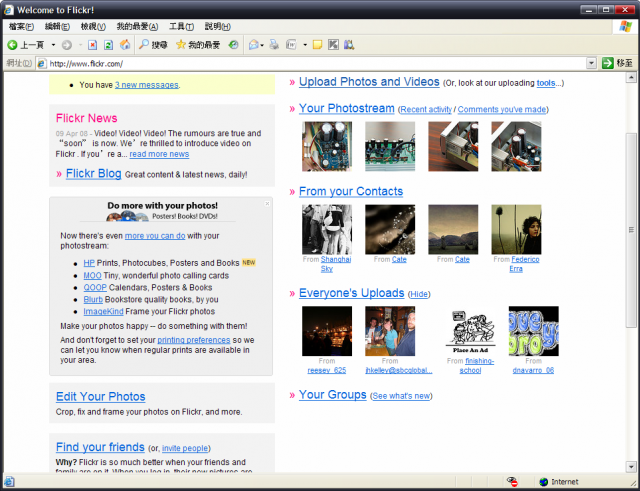640x491 pixels.
Task: Open Upload Photos and Videos link
Action: tap(369, 82)
